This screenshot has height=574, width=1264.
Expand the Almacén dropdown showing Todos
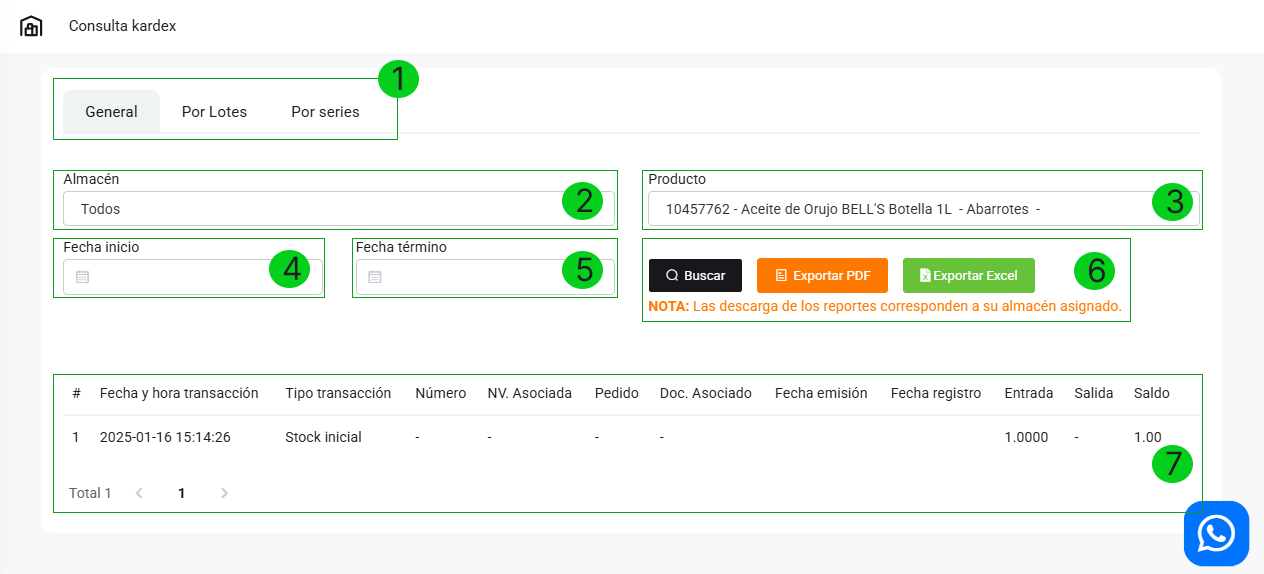click(310, 209)
